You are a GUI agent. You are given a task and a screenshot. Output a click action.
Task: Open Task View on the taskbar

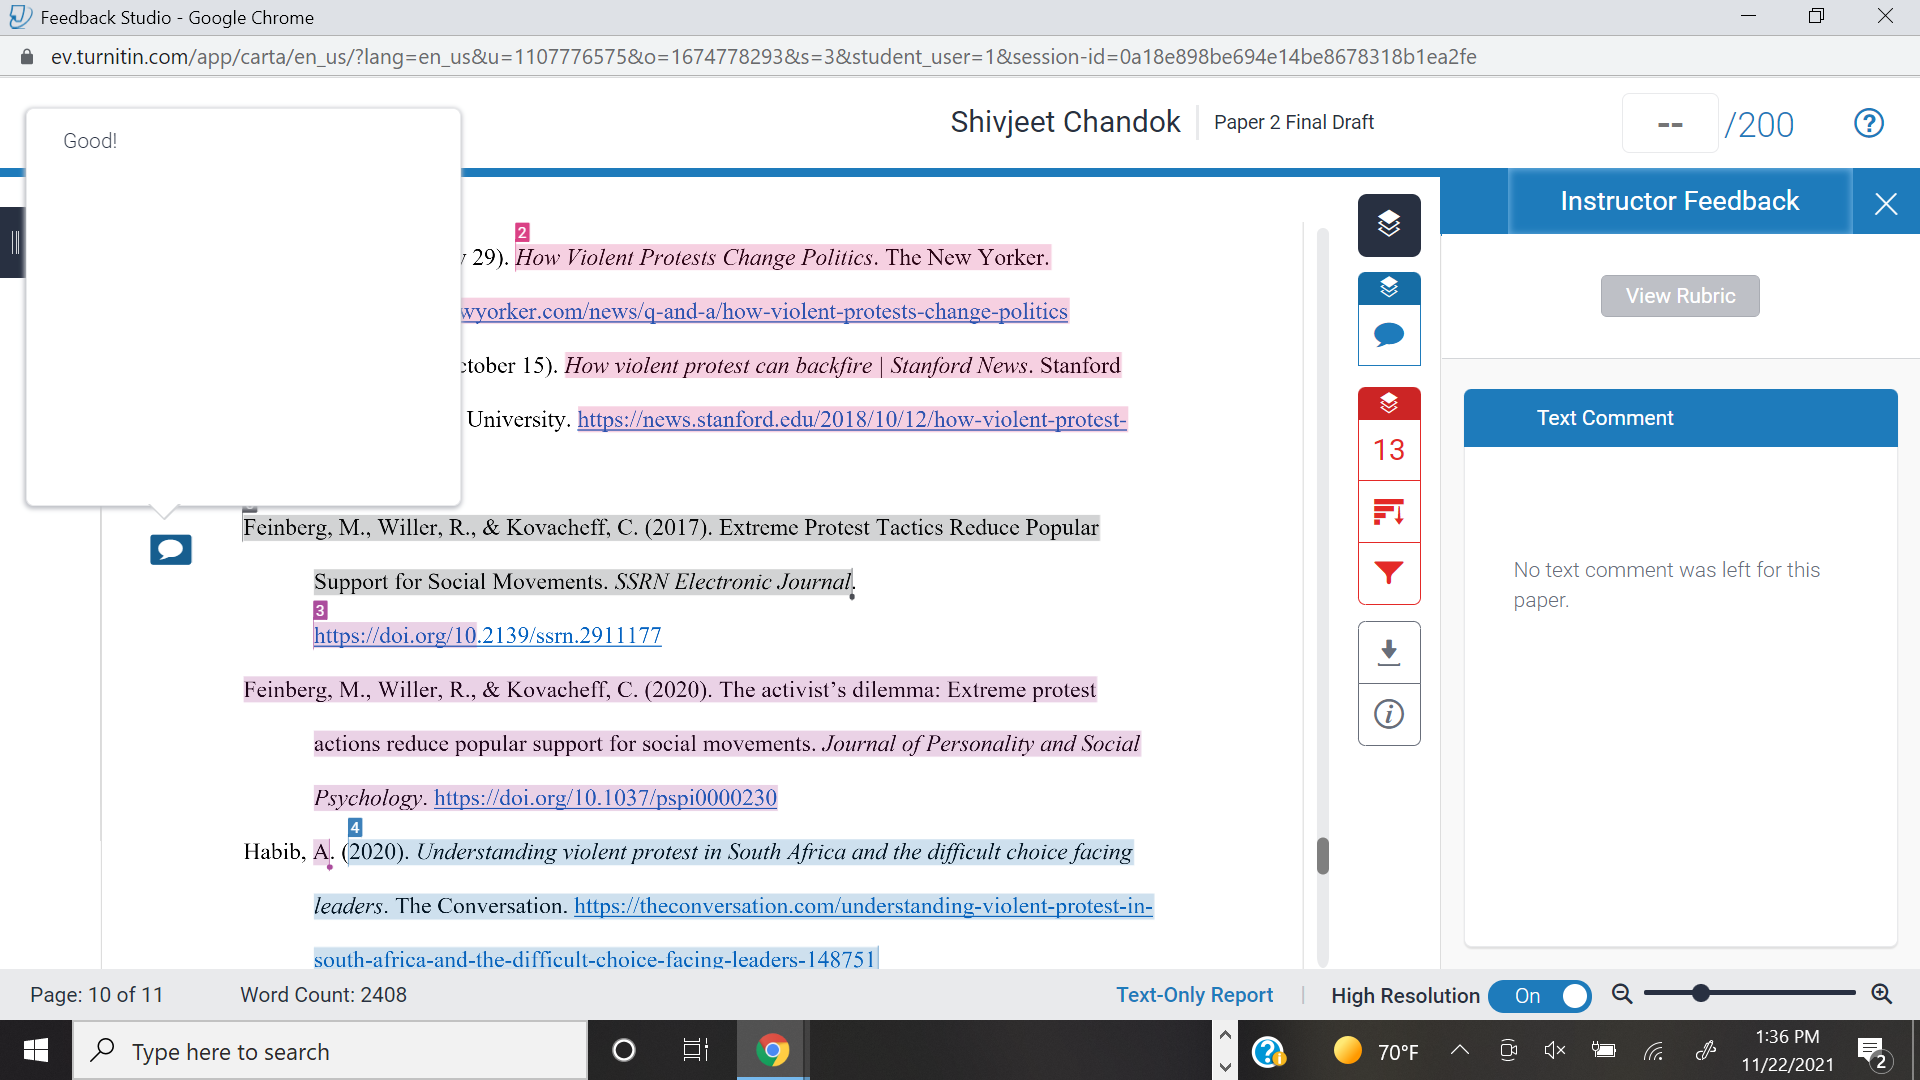(x=695, y=1050)
